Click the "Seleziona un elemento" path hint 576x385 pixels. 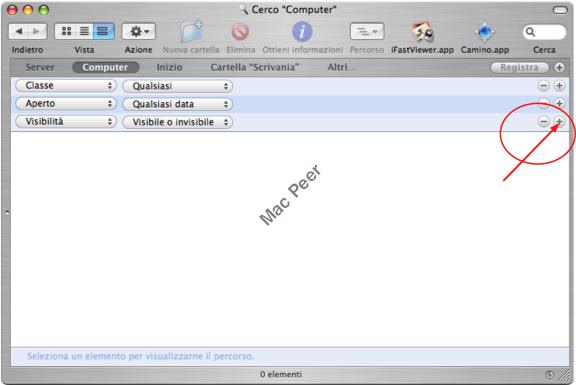click(140, 356)
